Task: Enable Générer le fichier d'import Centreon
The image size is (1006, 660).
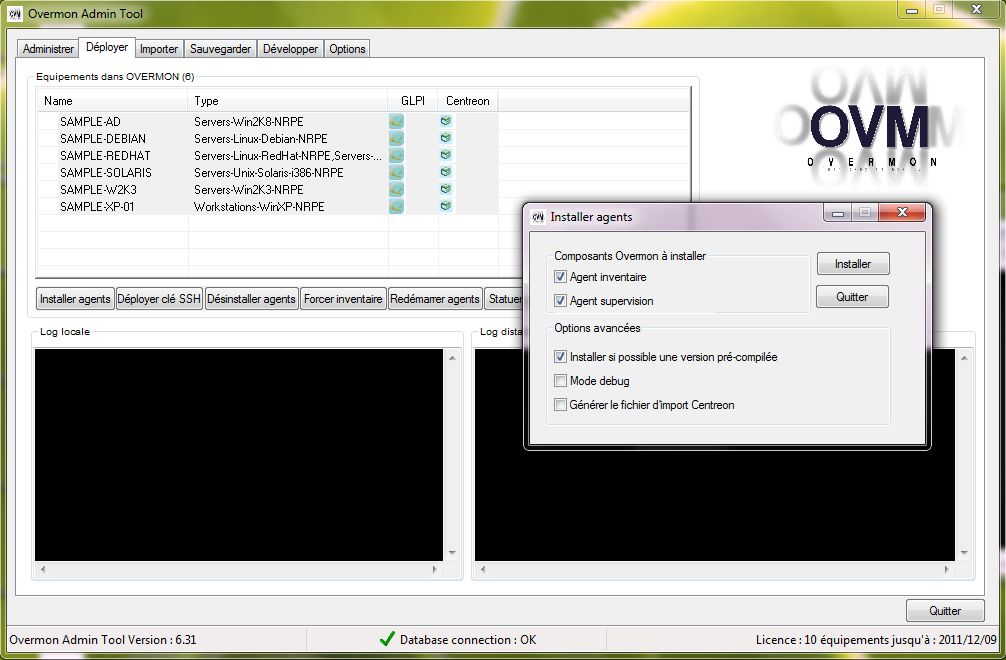Action: click(560, 405)
